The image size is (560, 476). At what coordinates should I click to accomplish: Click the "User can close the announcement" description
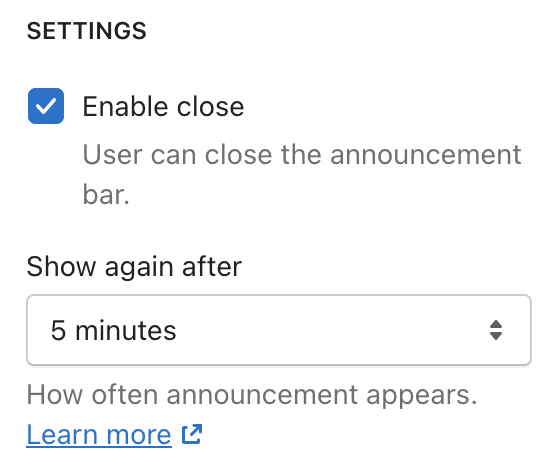coord(302,155)
